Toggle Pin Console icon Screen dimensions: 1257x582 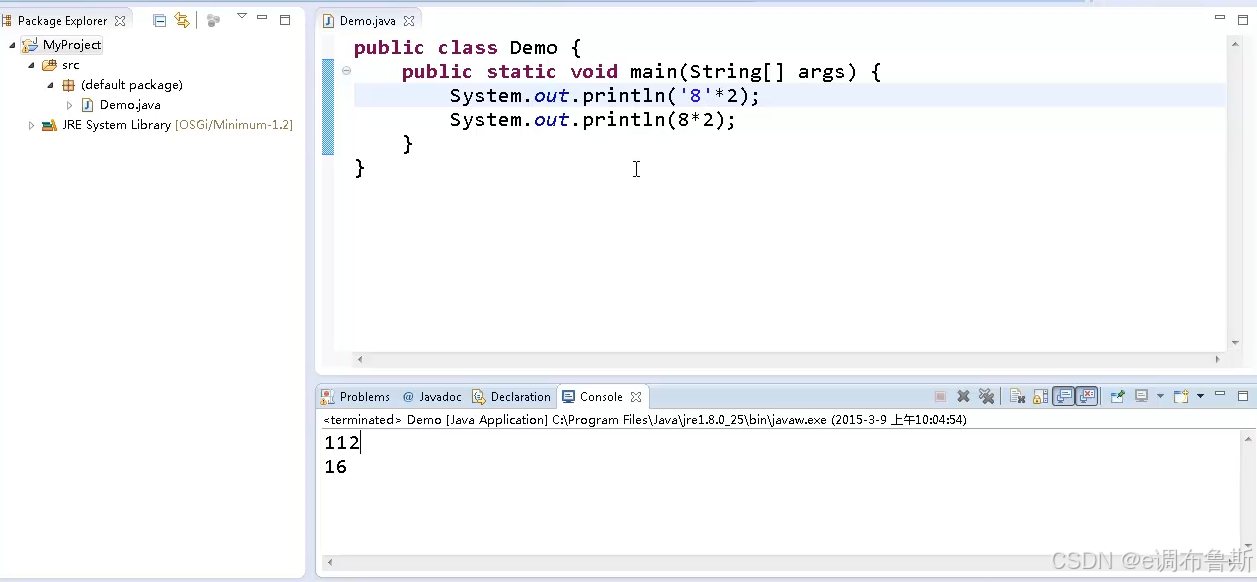click(1118, 397)
